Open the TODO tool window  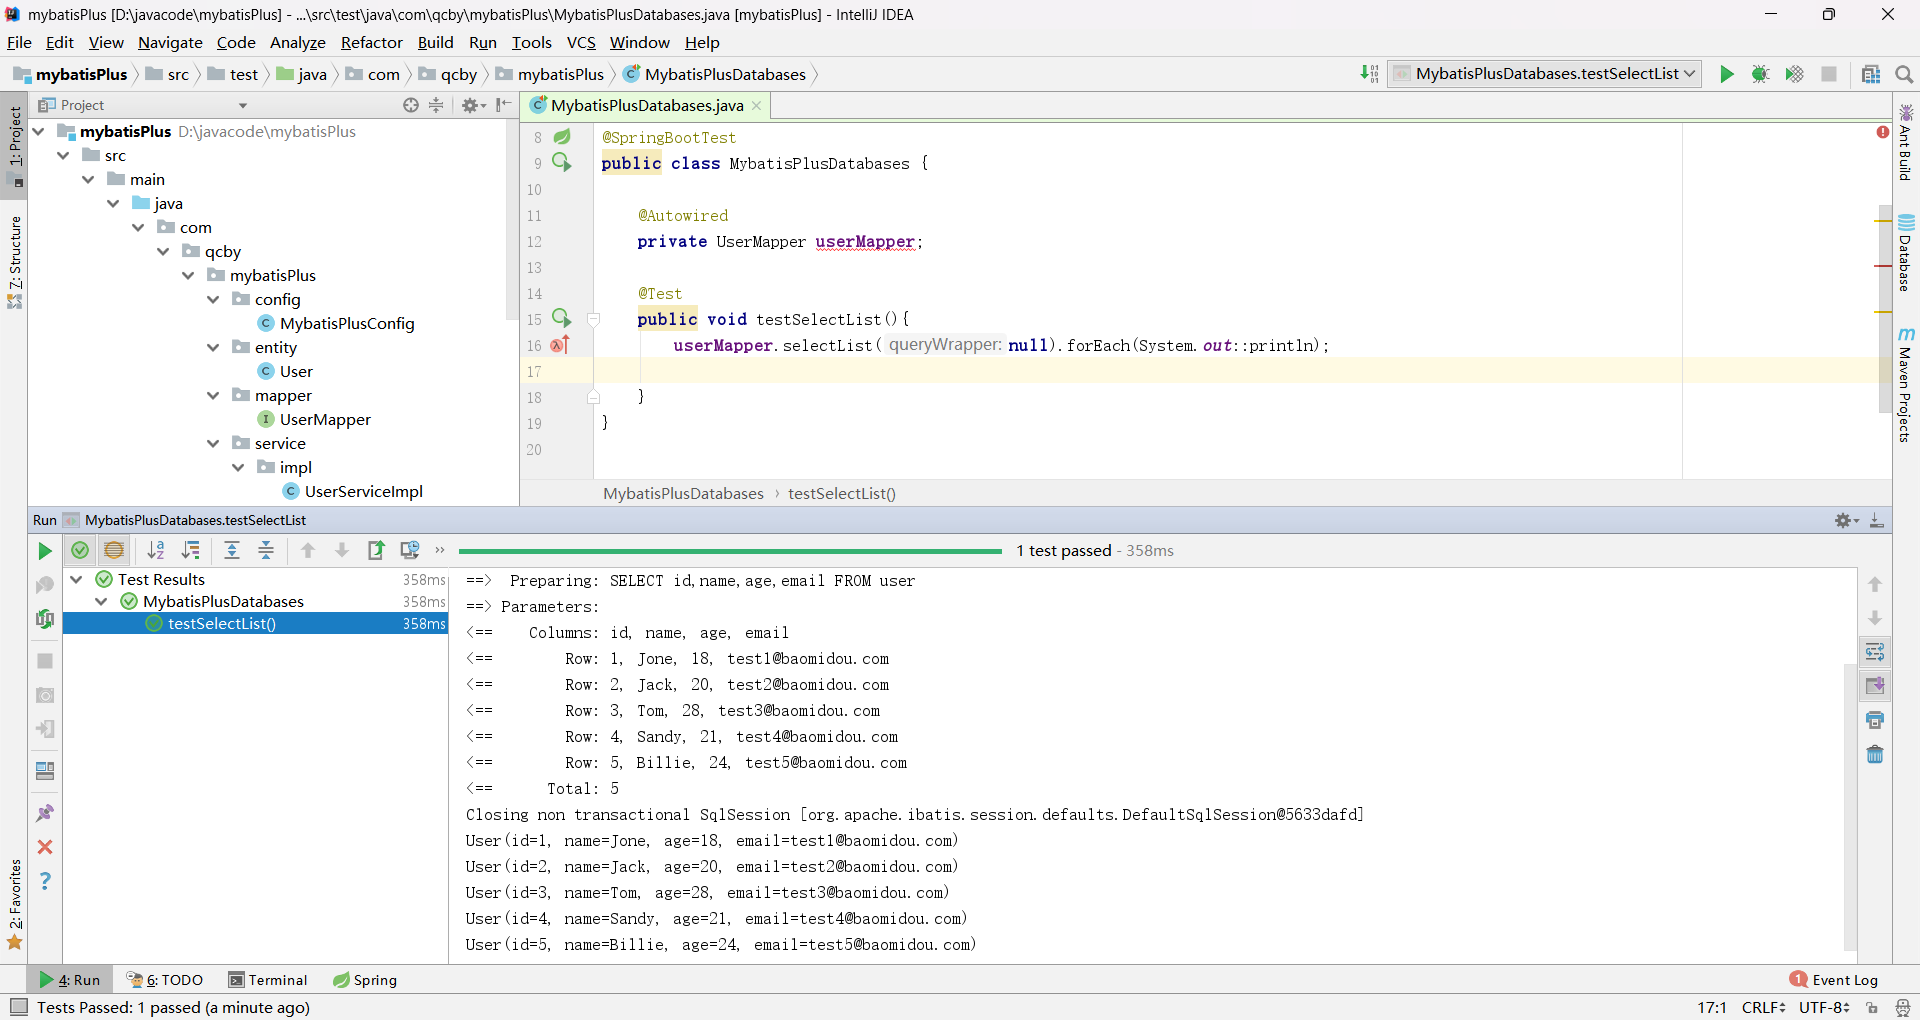pos(165,980)
